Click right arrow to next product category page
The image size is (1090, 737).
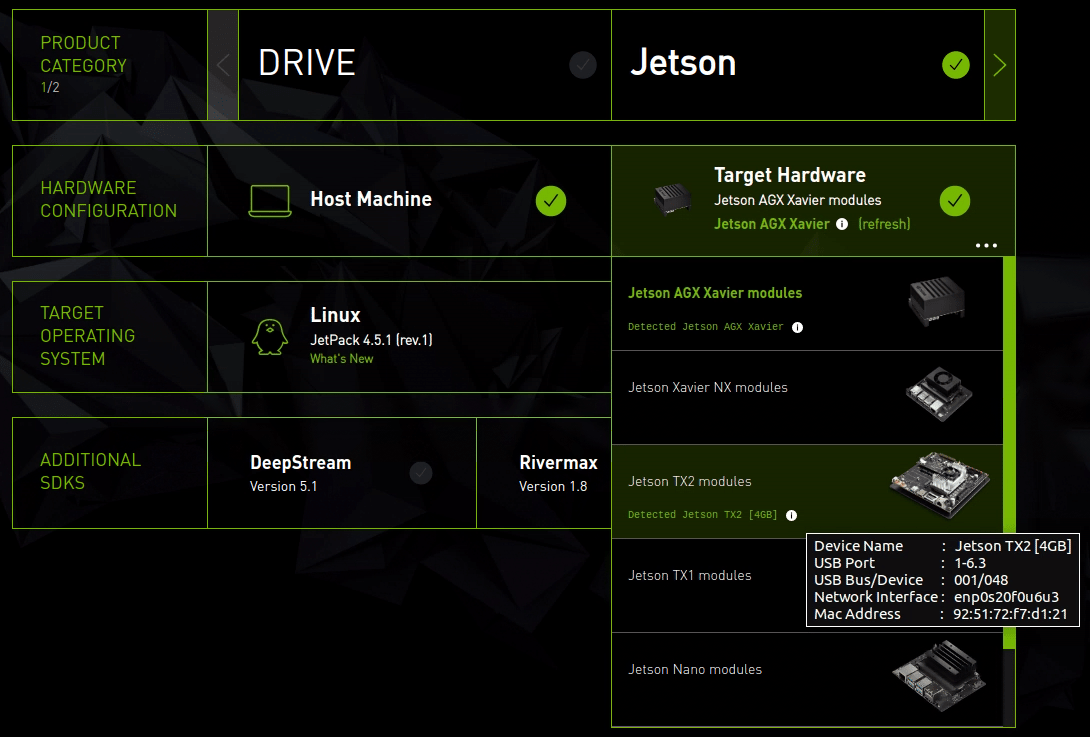click(x=999, y=64)
